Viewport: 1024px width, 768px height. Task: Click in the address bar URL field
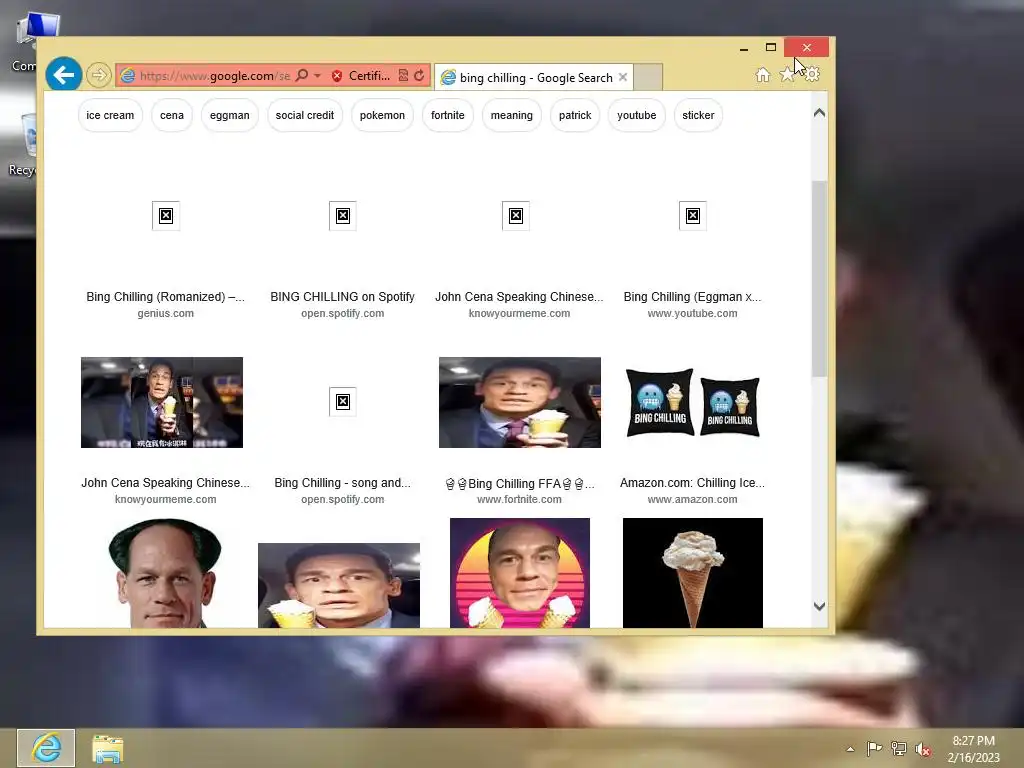coord(215,76)
